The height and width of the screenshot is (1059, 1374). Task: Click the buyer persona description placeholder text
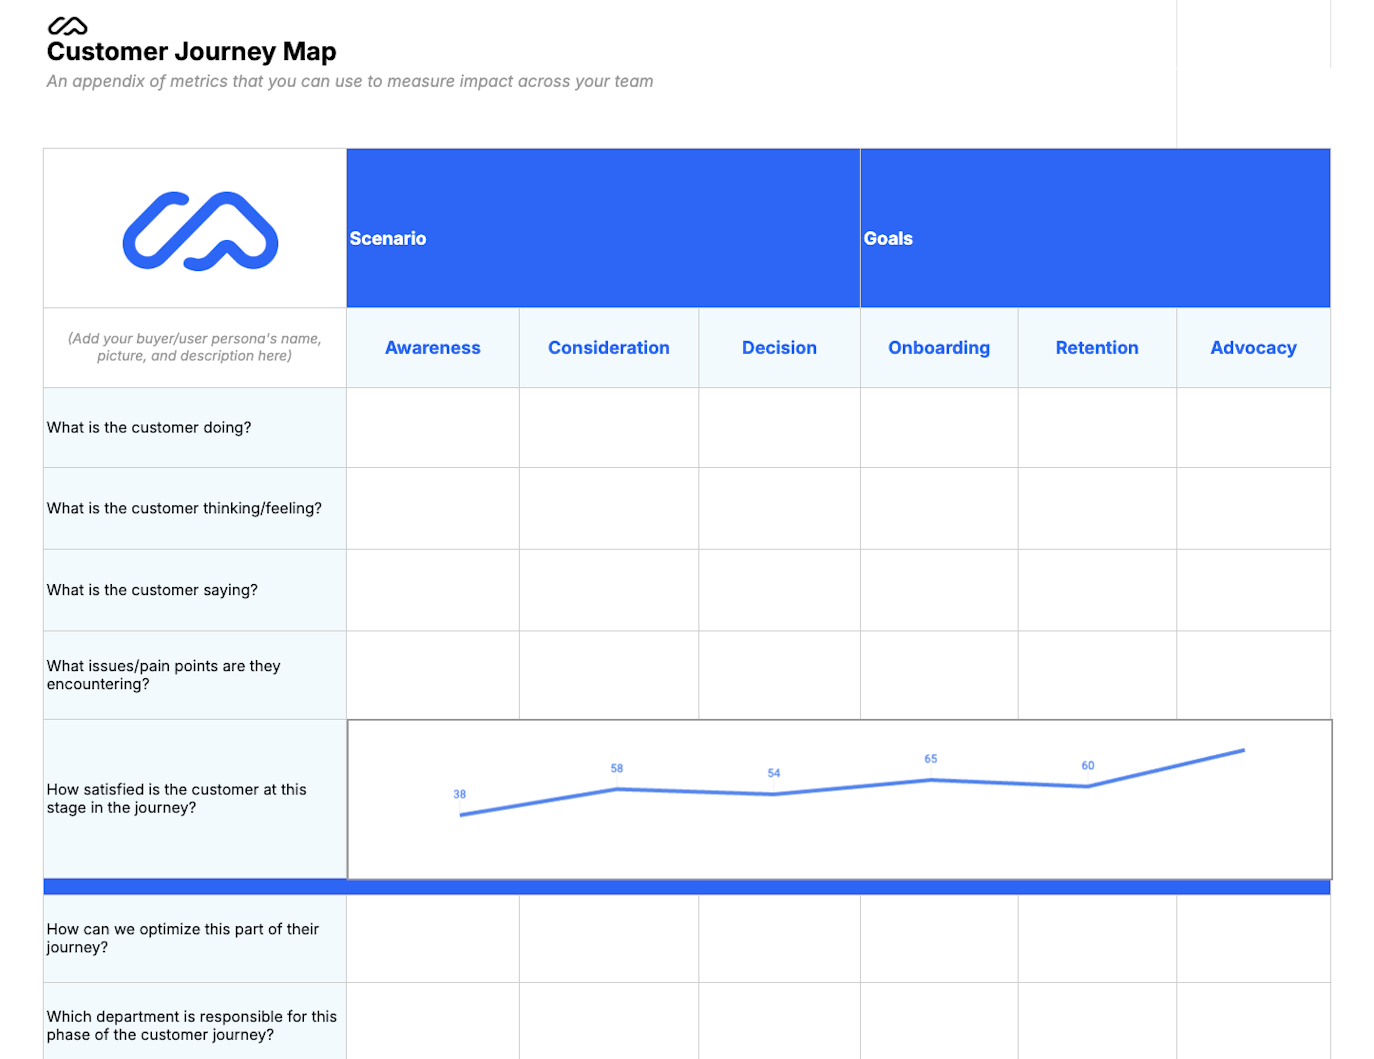click(194, 347)
